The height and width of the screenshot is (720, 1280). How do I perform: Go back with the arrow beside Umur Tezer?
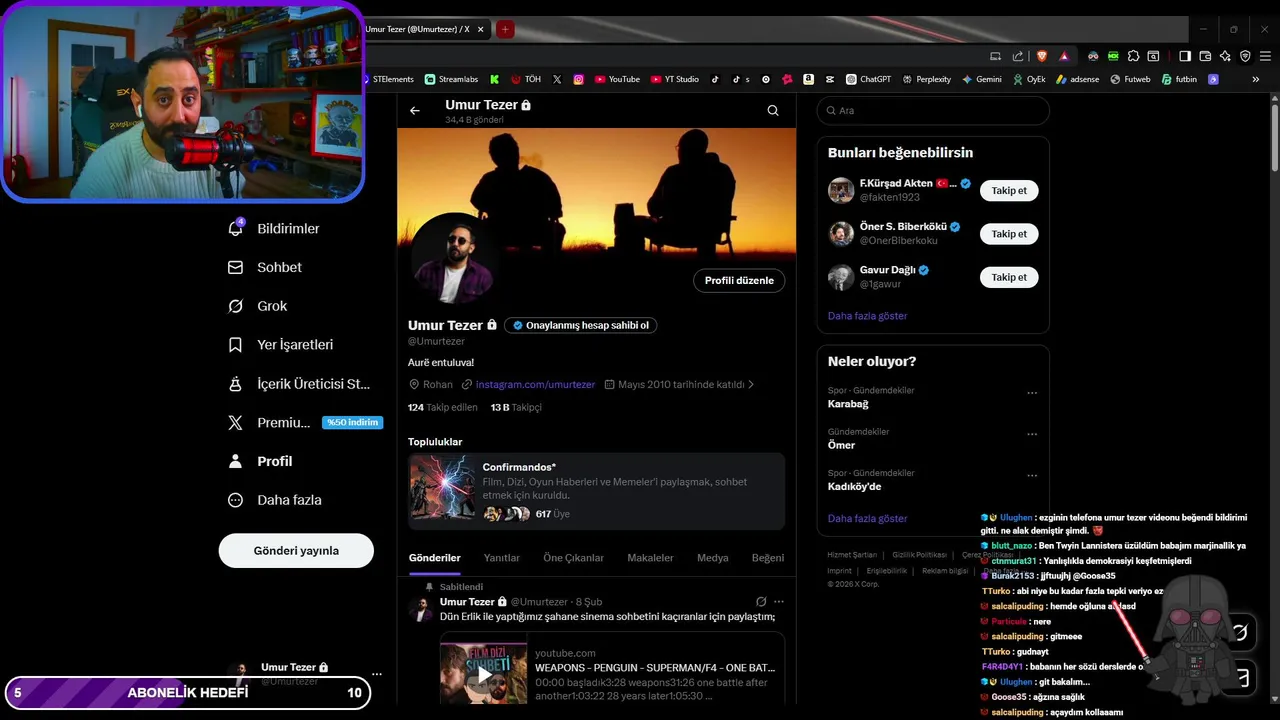(x=415, y=111)
